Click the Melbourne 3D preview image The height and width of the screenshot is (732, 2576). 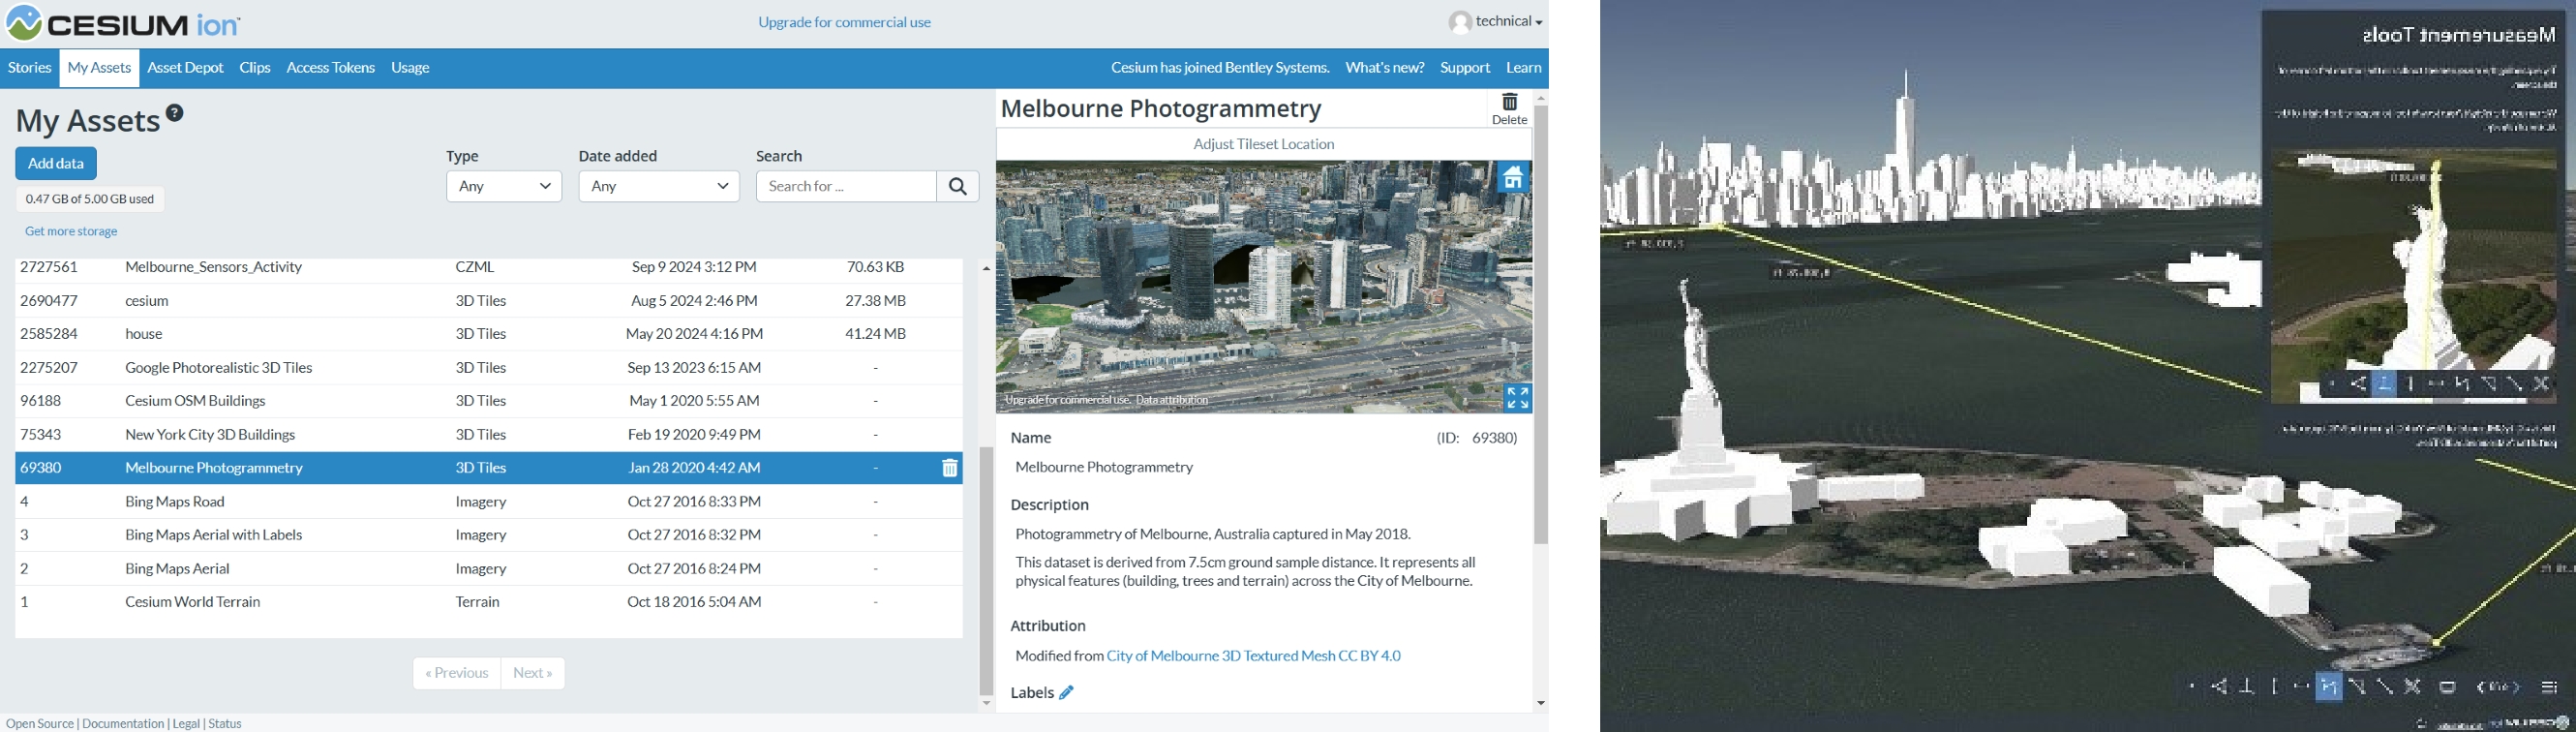[x=1264, y=287]
